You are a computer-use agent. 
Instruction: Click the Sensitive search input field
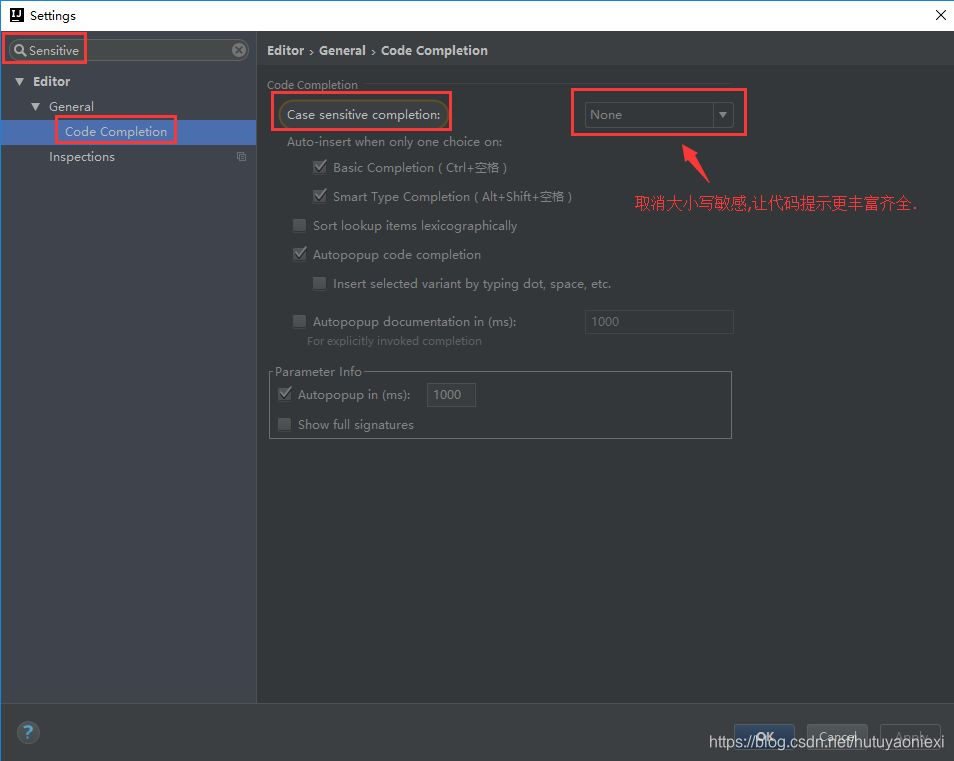[x=128, y=50]
